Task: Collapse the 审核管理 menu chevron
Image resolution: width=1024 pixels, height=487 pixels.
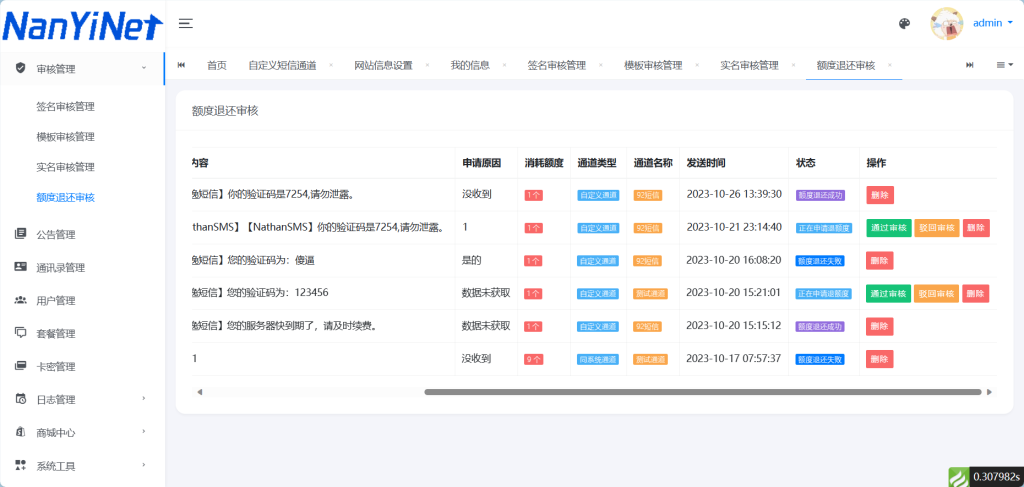Action: click(144, 67)
